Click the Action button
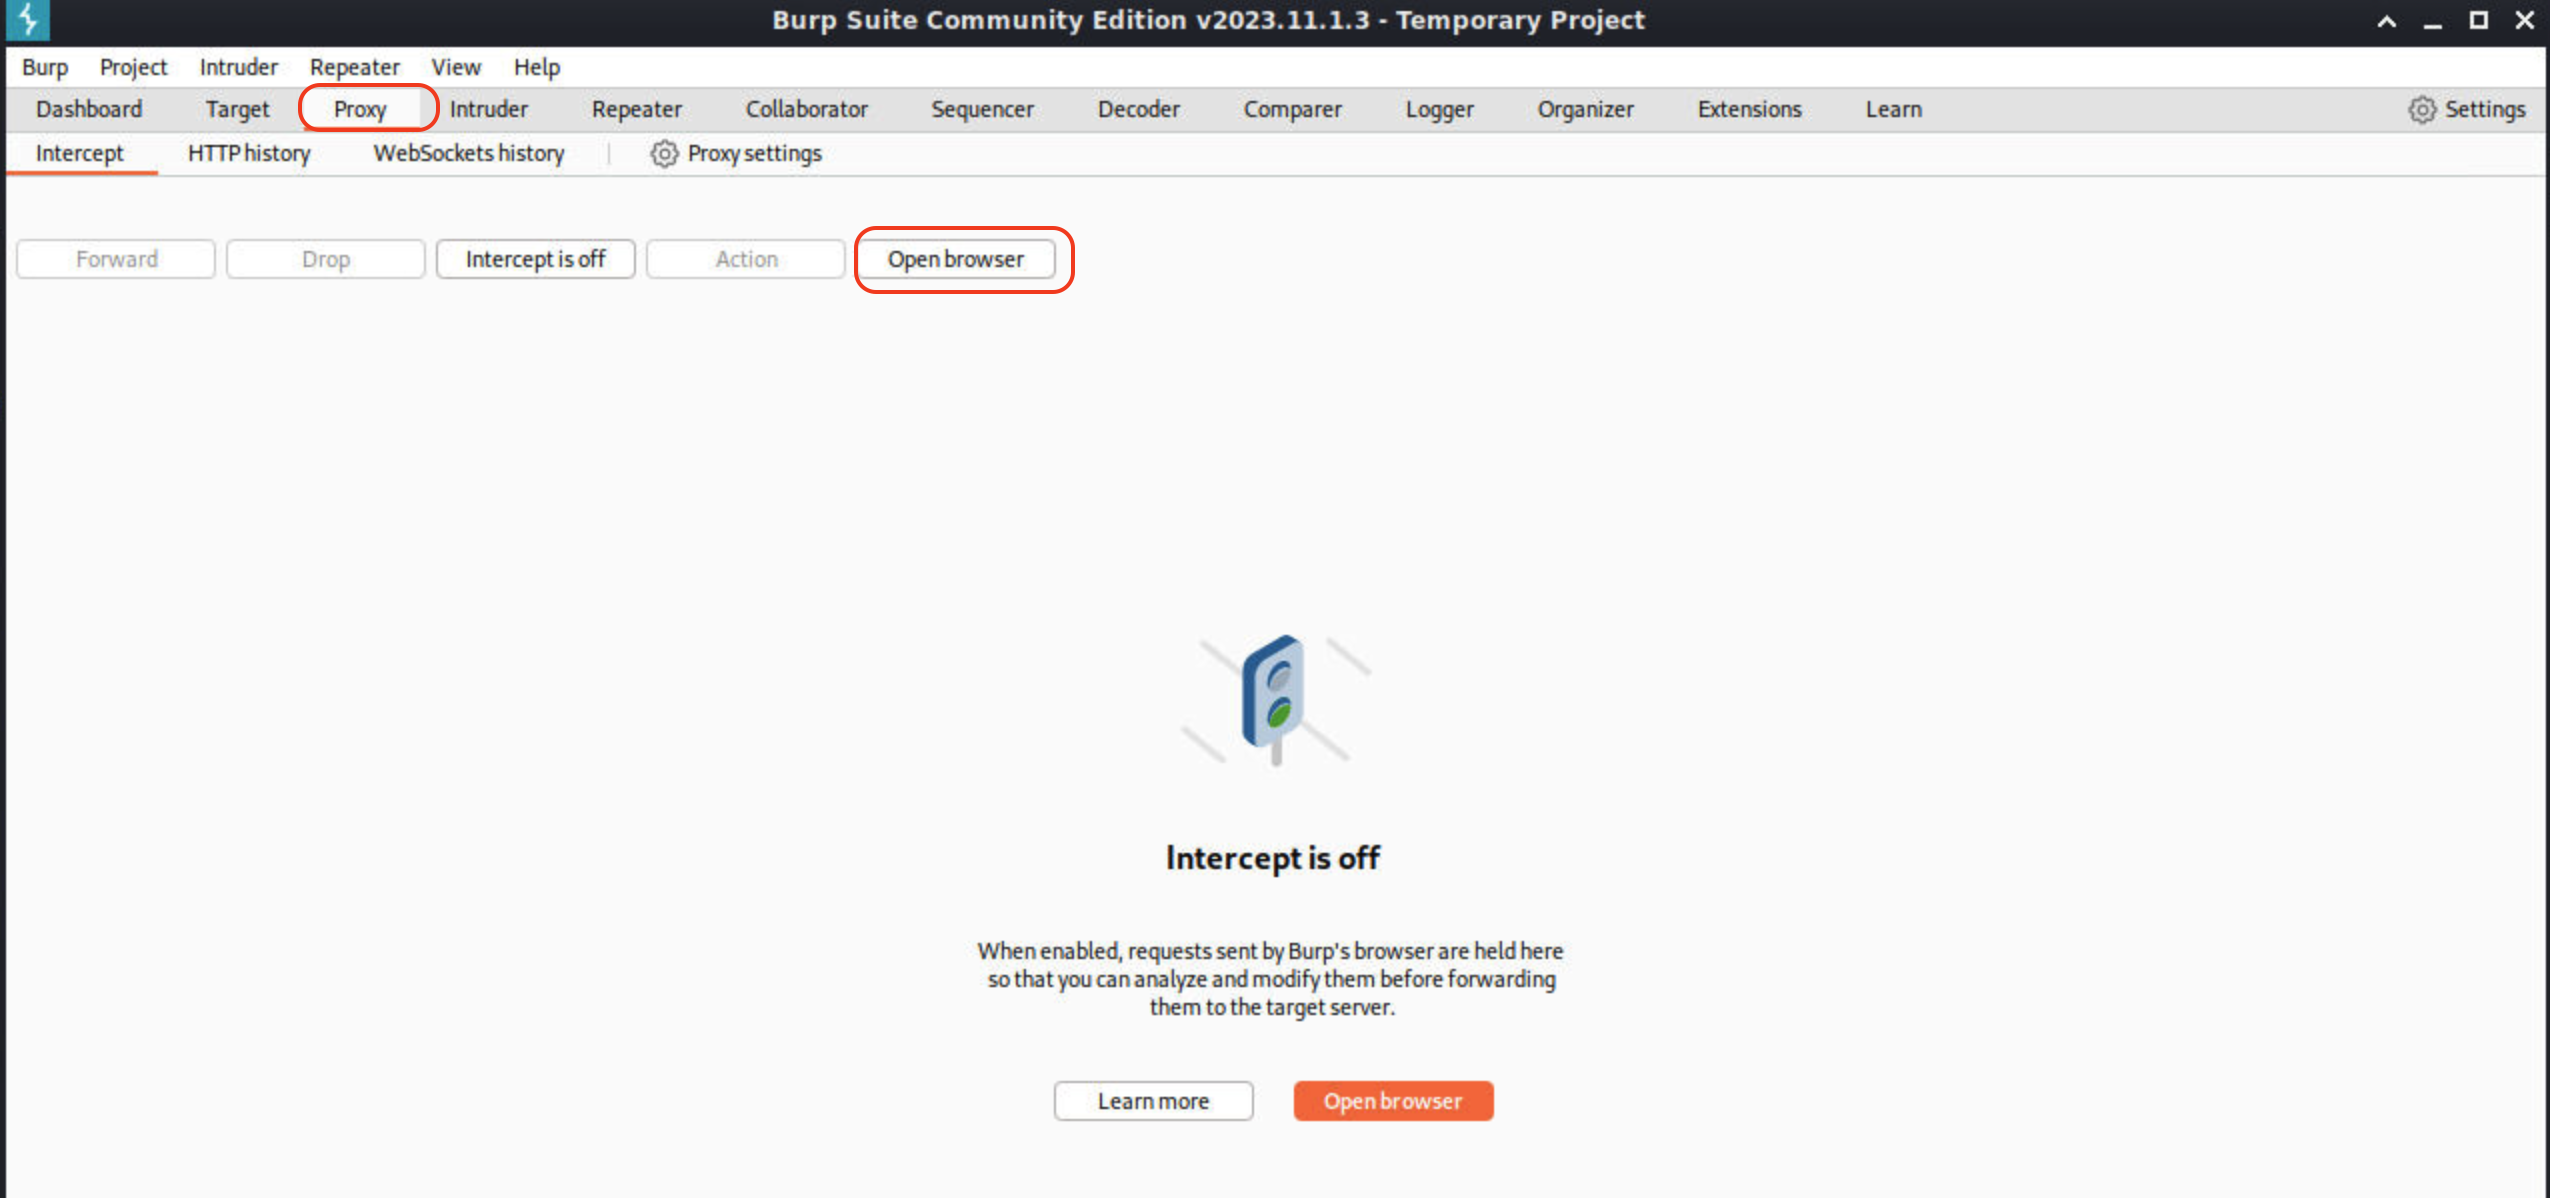The height and width of the screenshot is (1198, 2550). click(x=746, y=259)
